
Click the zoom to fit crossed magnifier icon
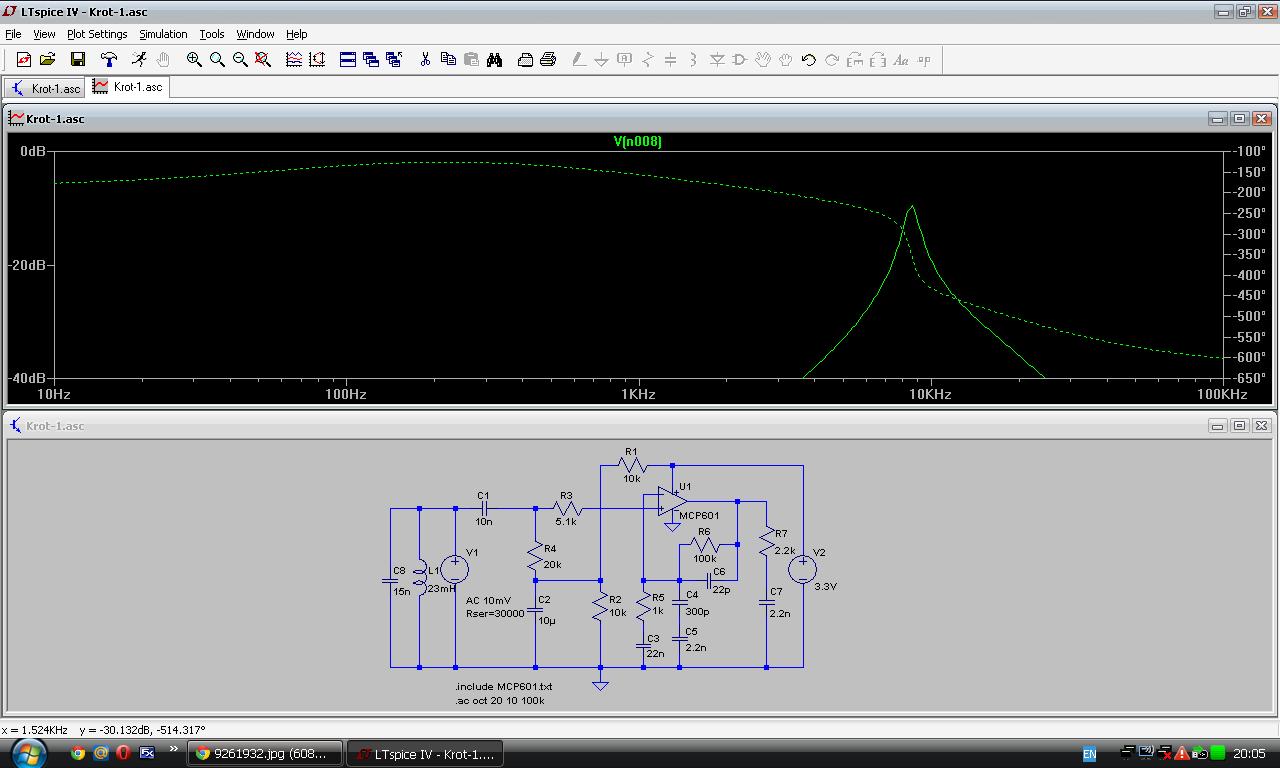[x=263, y=60]
